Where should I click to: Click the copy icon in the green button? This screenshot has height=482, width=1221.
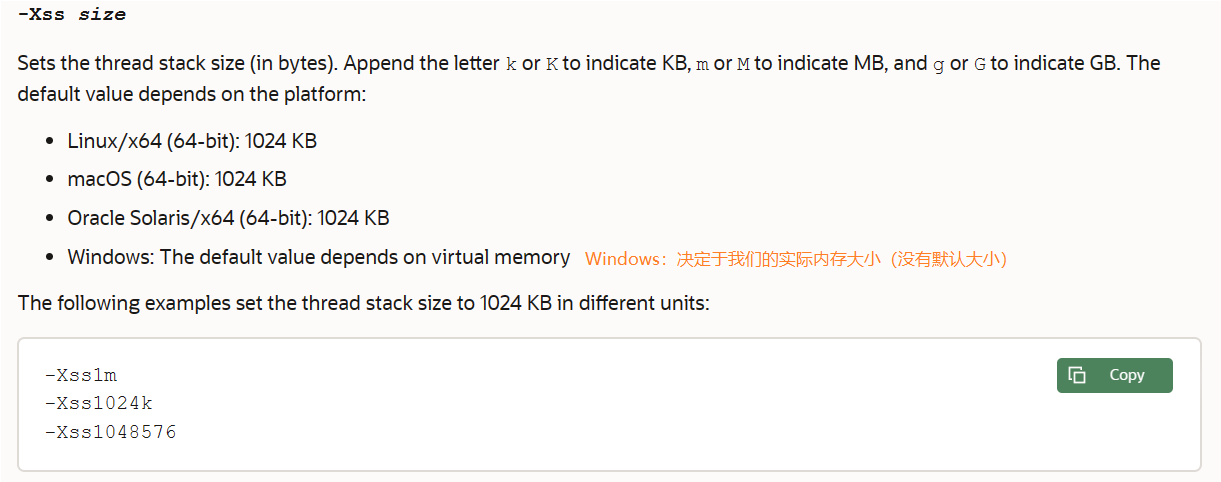coord(1077,375)
